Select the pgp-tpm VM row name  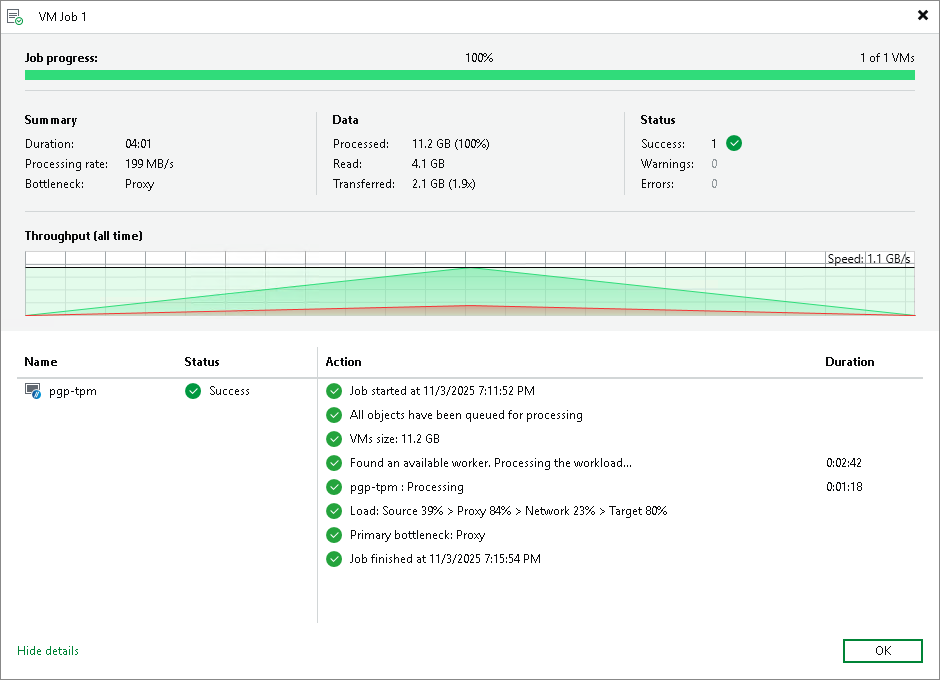coord(73,391)
